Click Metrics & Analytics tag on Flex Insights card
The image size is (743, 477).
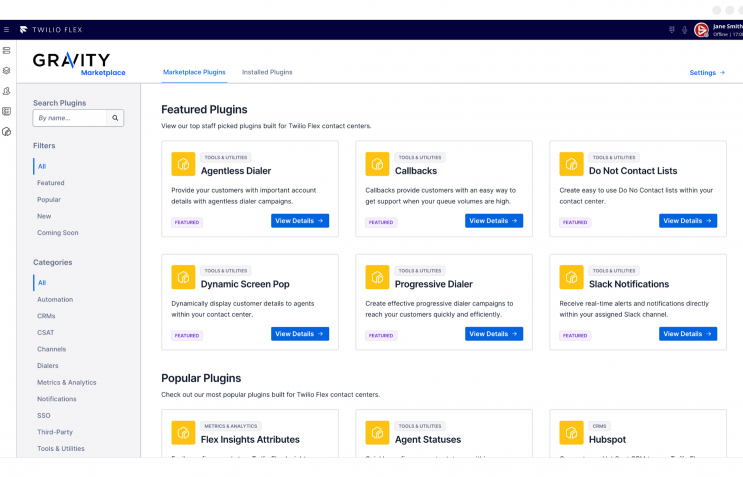coord(231,426)
